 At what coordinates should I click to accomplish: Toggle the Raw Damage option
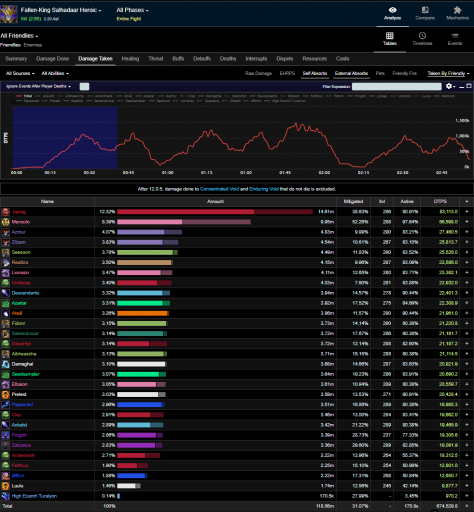(x=258, y=73)
